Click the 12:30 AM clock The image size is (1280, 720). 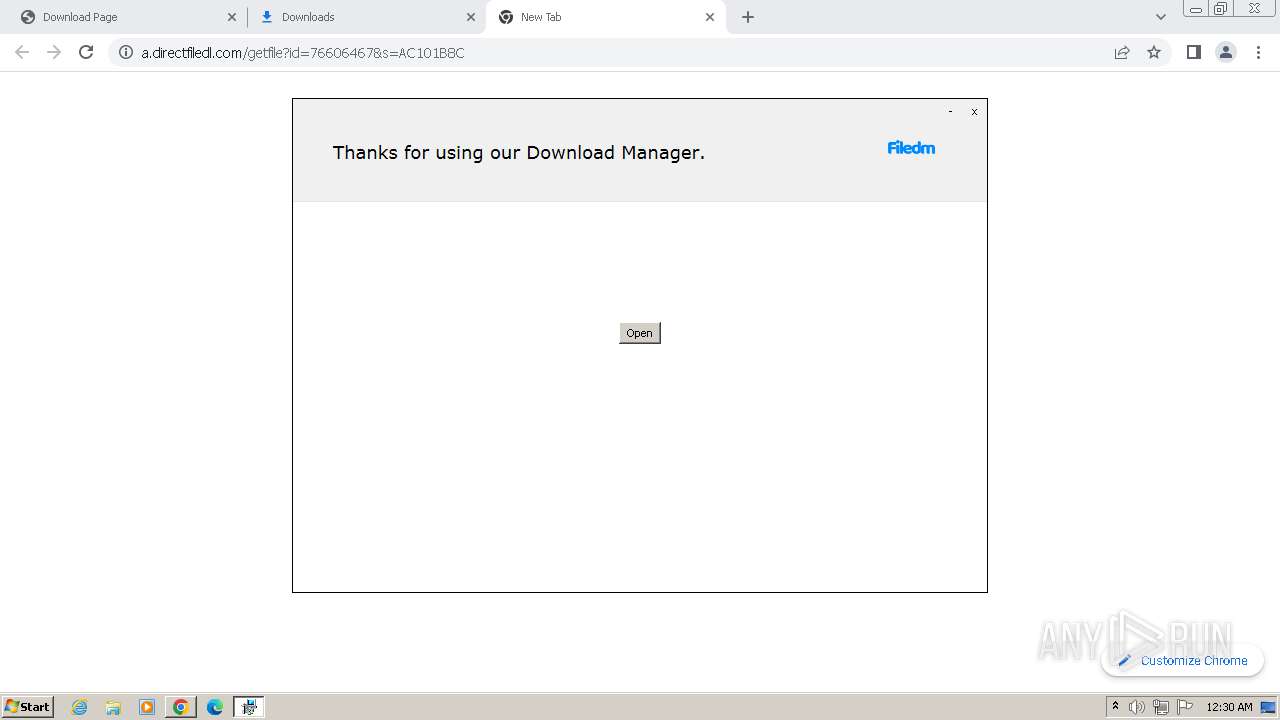[1229, 707]
